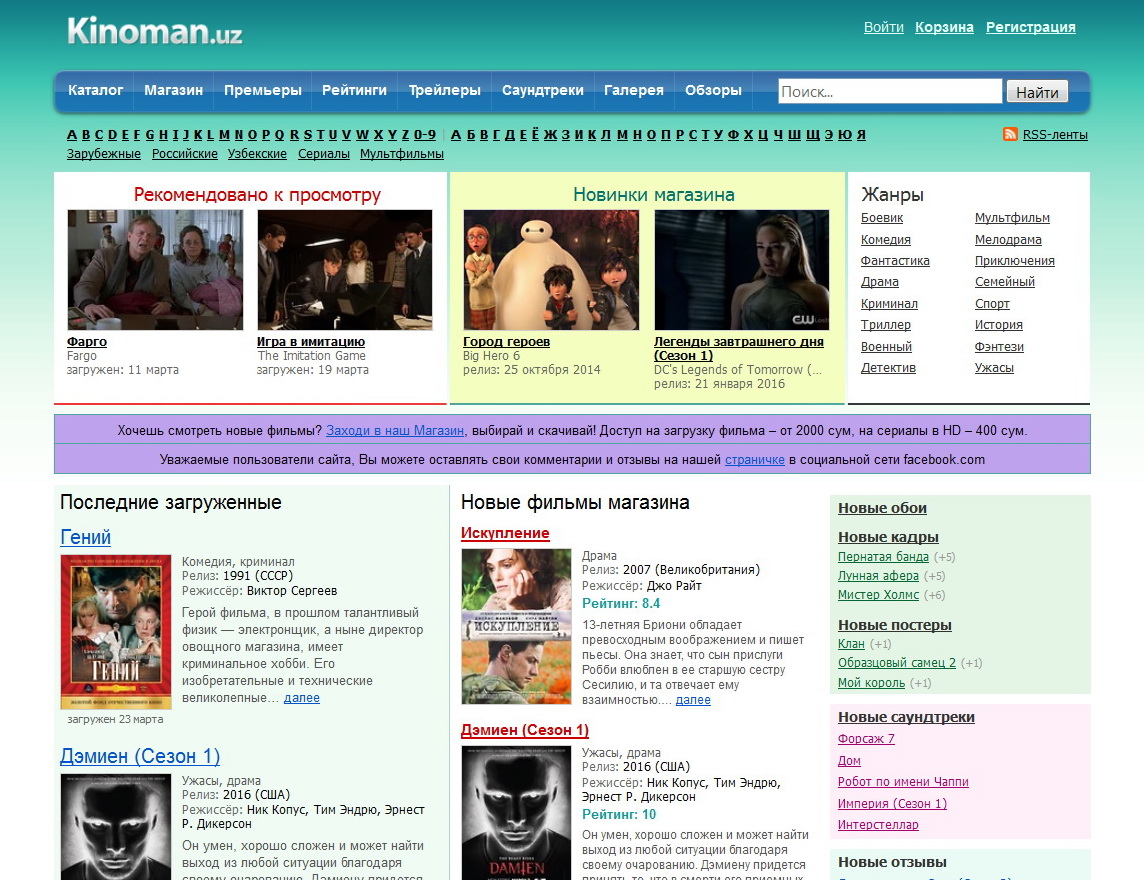Filter films by 0-9 index
The image size is (1144, 880).
(425, 134)
